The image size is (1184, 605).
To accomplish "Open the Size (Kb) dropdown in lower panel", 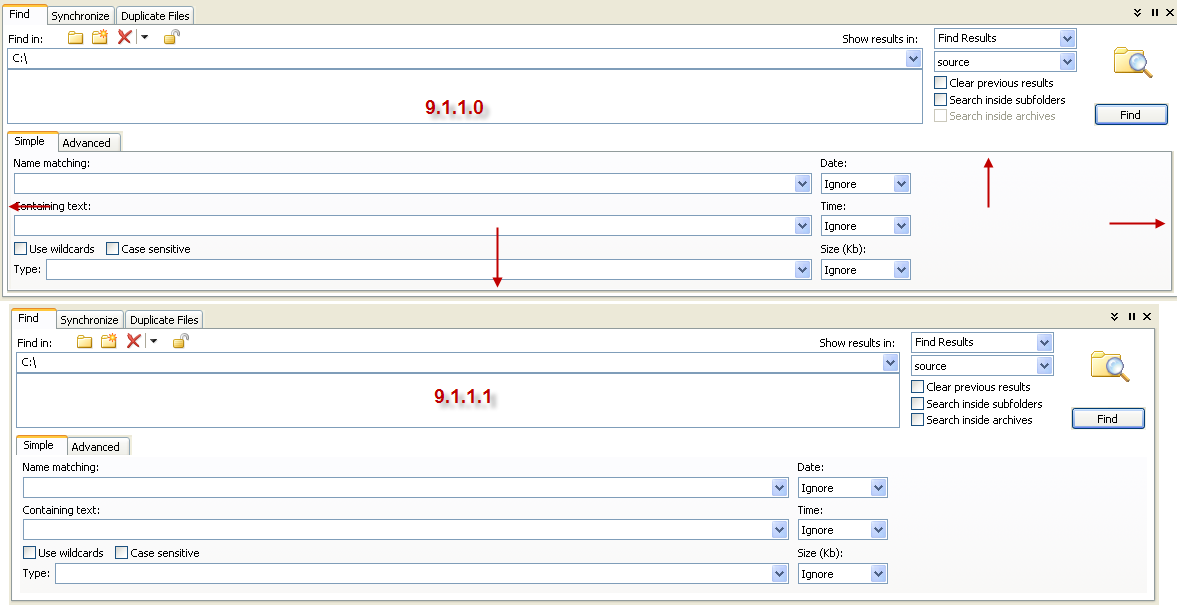I will 878,574.
